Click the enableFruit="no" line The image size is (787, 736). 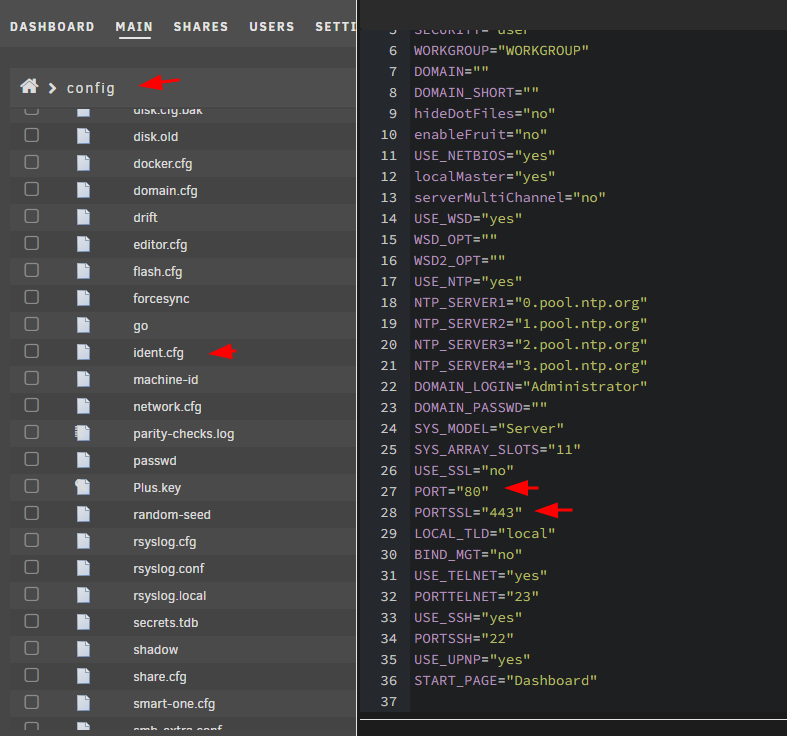480,135
